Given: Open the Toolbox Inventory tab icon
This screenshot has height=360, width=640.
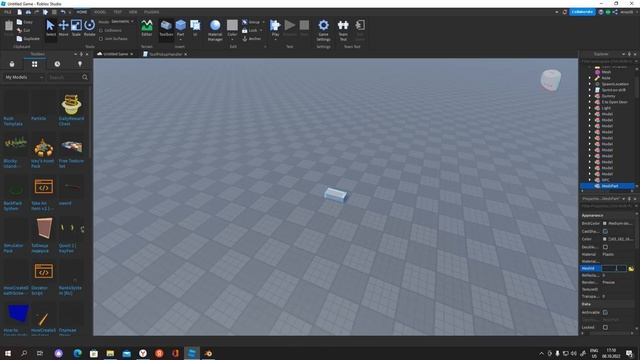Looking at the screenshot, I should point(35,64).
